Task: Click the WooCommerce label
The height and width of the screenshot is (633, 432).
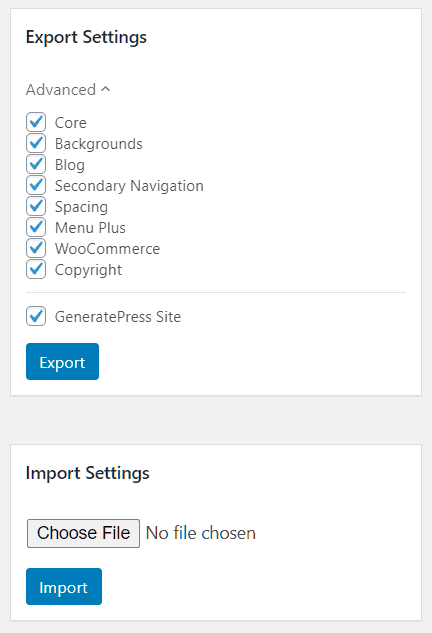Action: tap(107, 249)
